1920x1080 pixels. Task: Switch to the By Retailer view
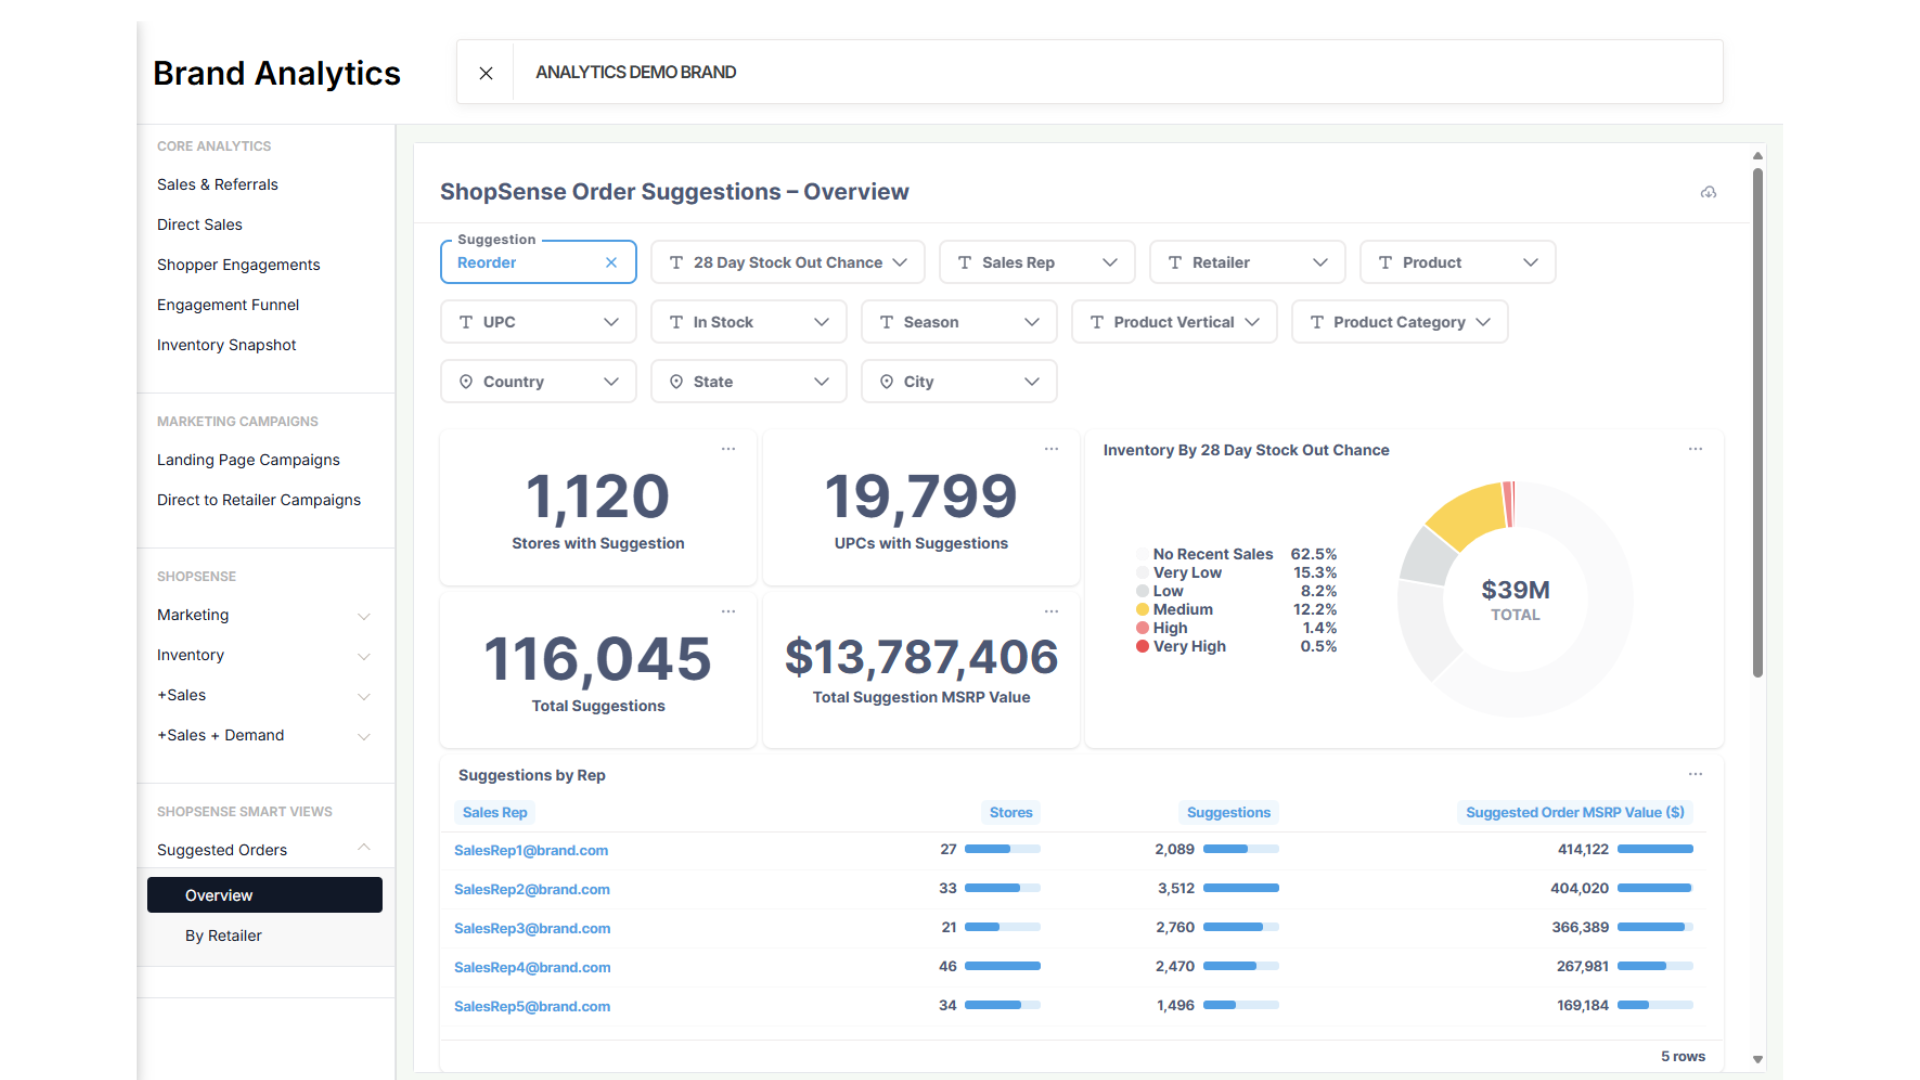tap(223, 936)
